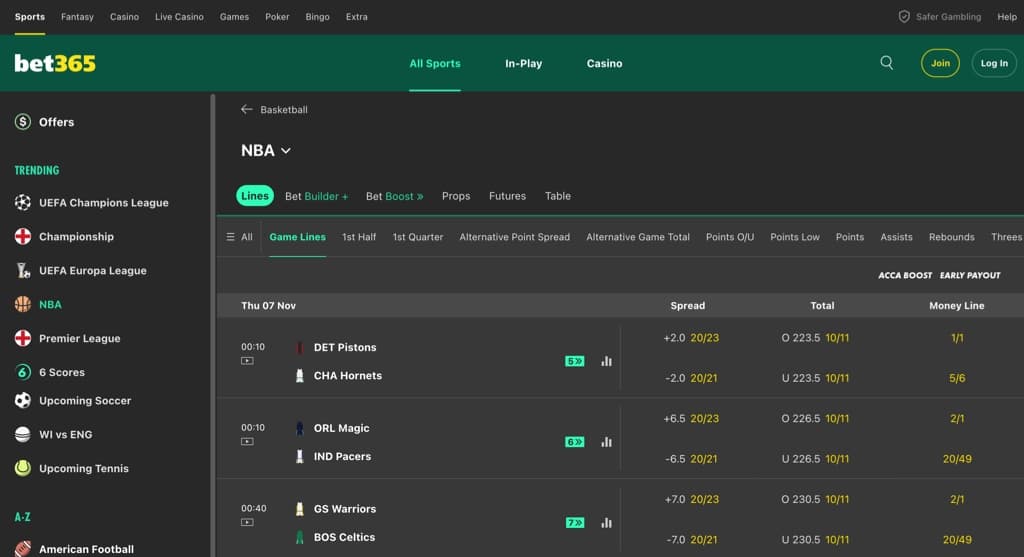
Task: Click the back arrow beside Basketball
Action: 246,109
